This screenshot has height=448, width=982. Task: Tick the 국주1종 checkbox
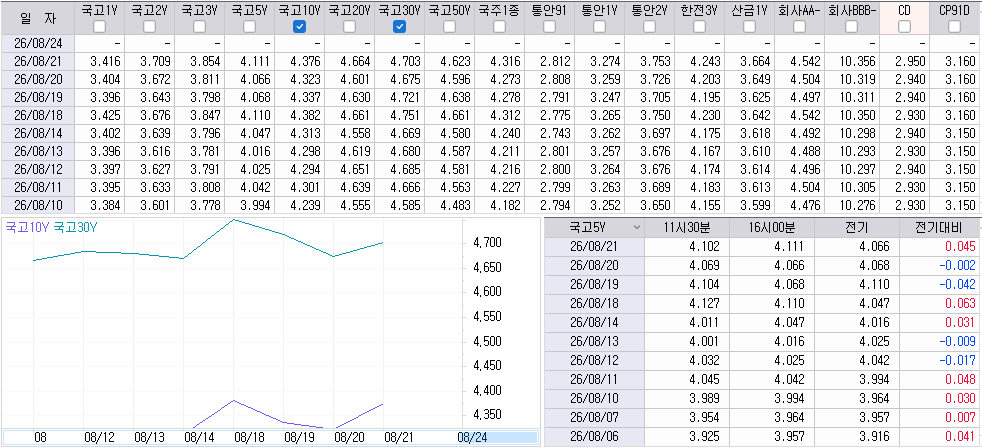[499, 26]
